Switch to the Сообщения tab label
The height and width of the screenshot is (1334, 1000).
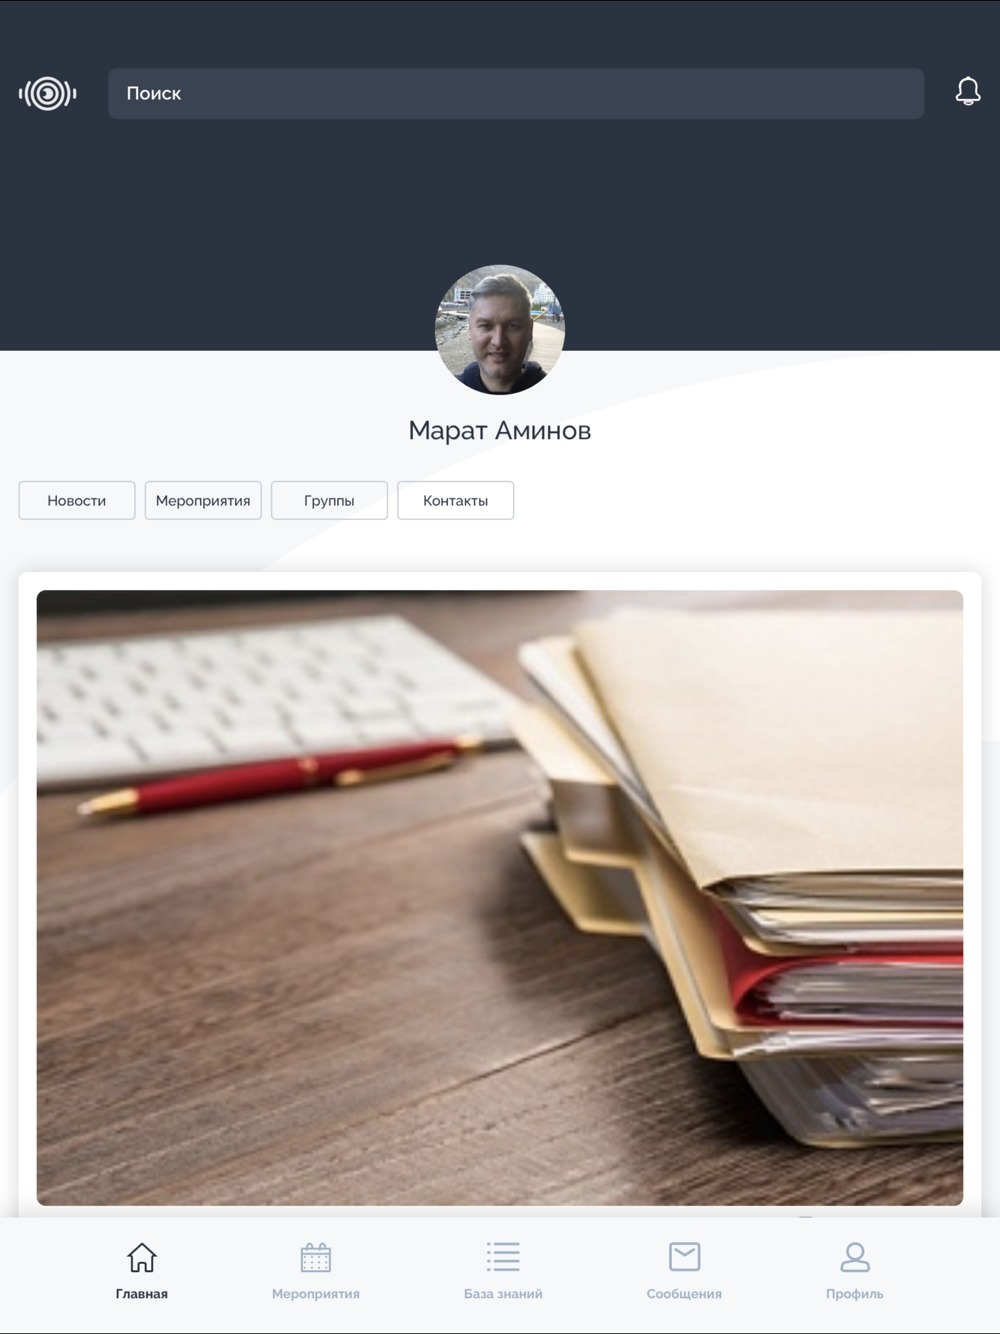(x=684, y=1294)
